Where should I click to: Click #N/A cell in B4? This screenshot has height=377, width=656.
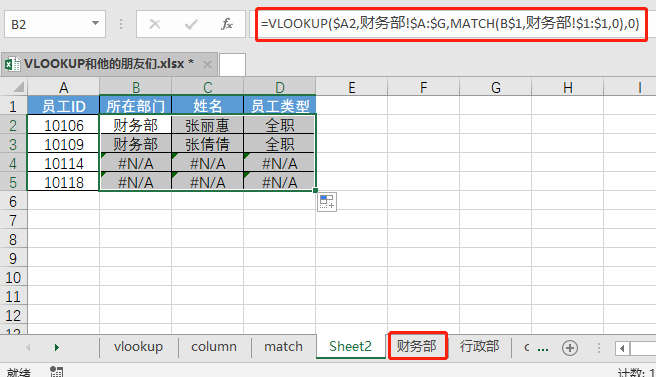[136, 163]
